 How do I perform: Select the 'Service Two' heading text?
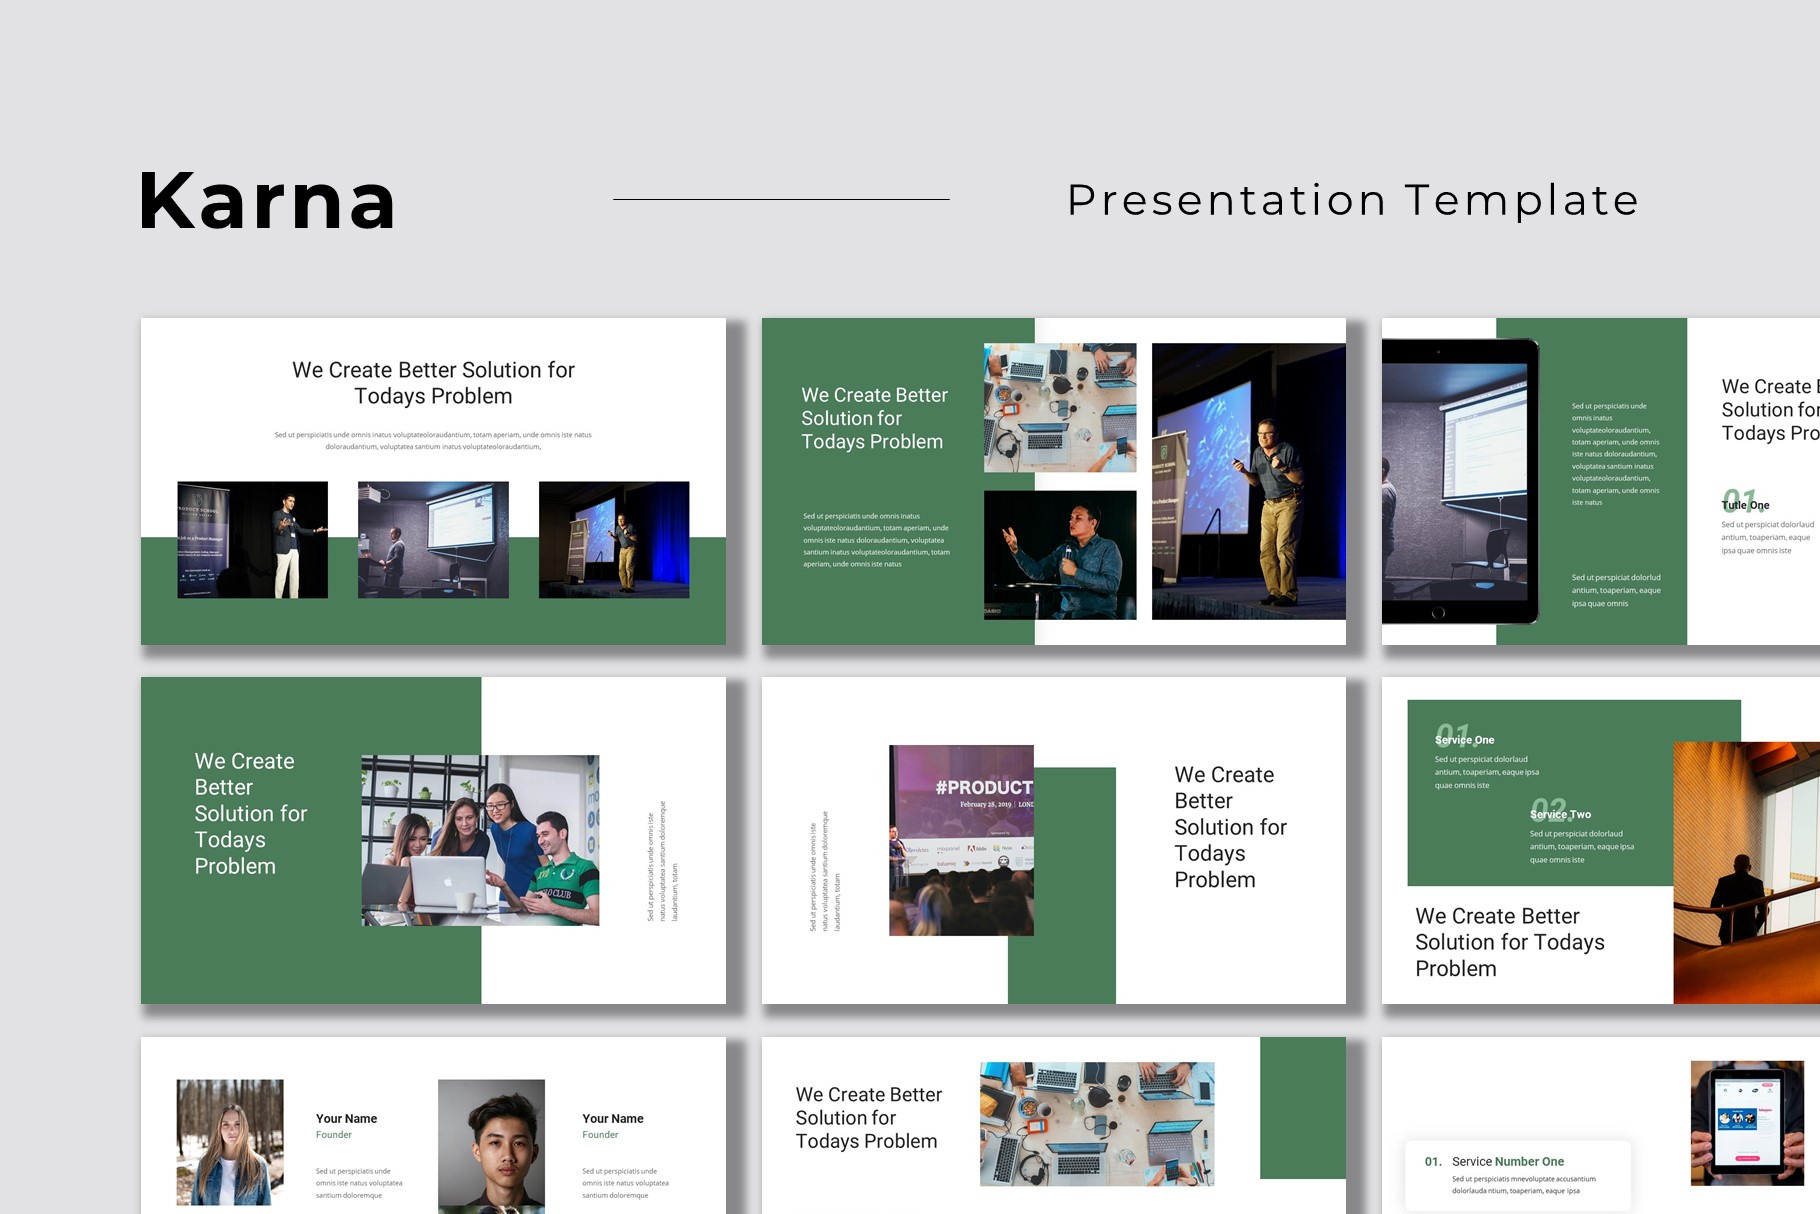[1561, 814]
